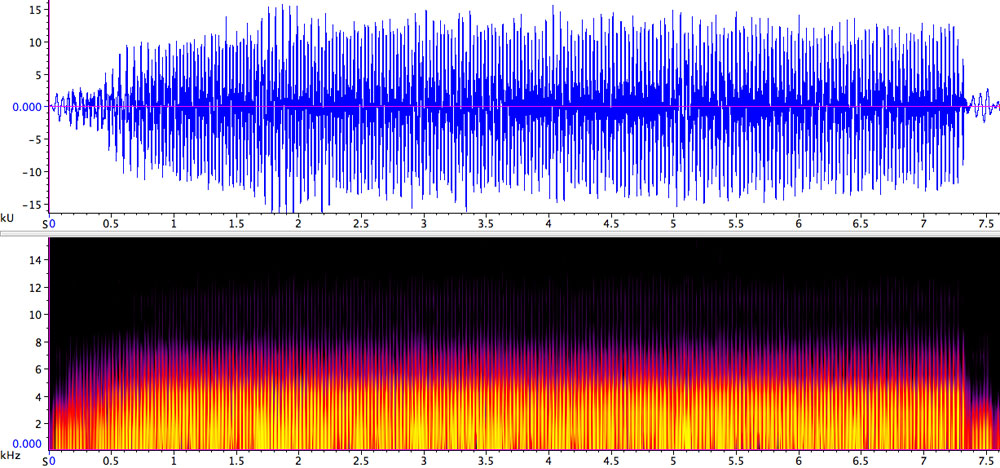Click the 14 kHz label on spectrogram axis
The height and width of the screenshot is (468, 1000).
(35, 260)
